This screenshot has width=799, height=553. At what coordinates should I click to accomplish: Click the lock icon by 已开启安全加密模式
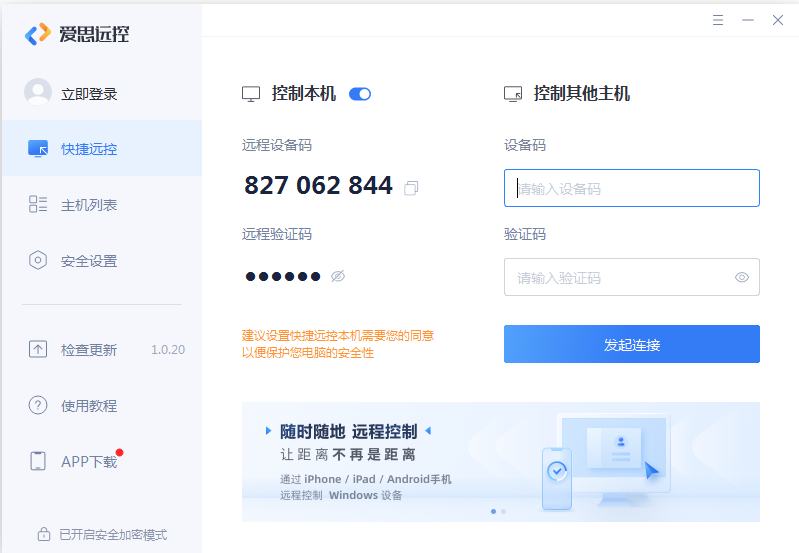coord(44,534)
